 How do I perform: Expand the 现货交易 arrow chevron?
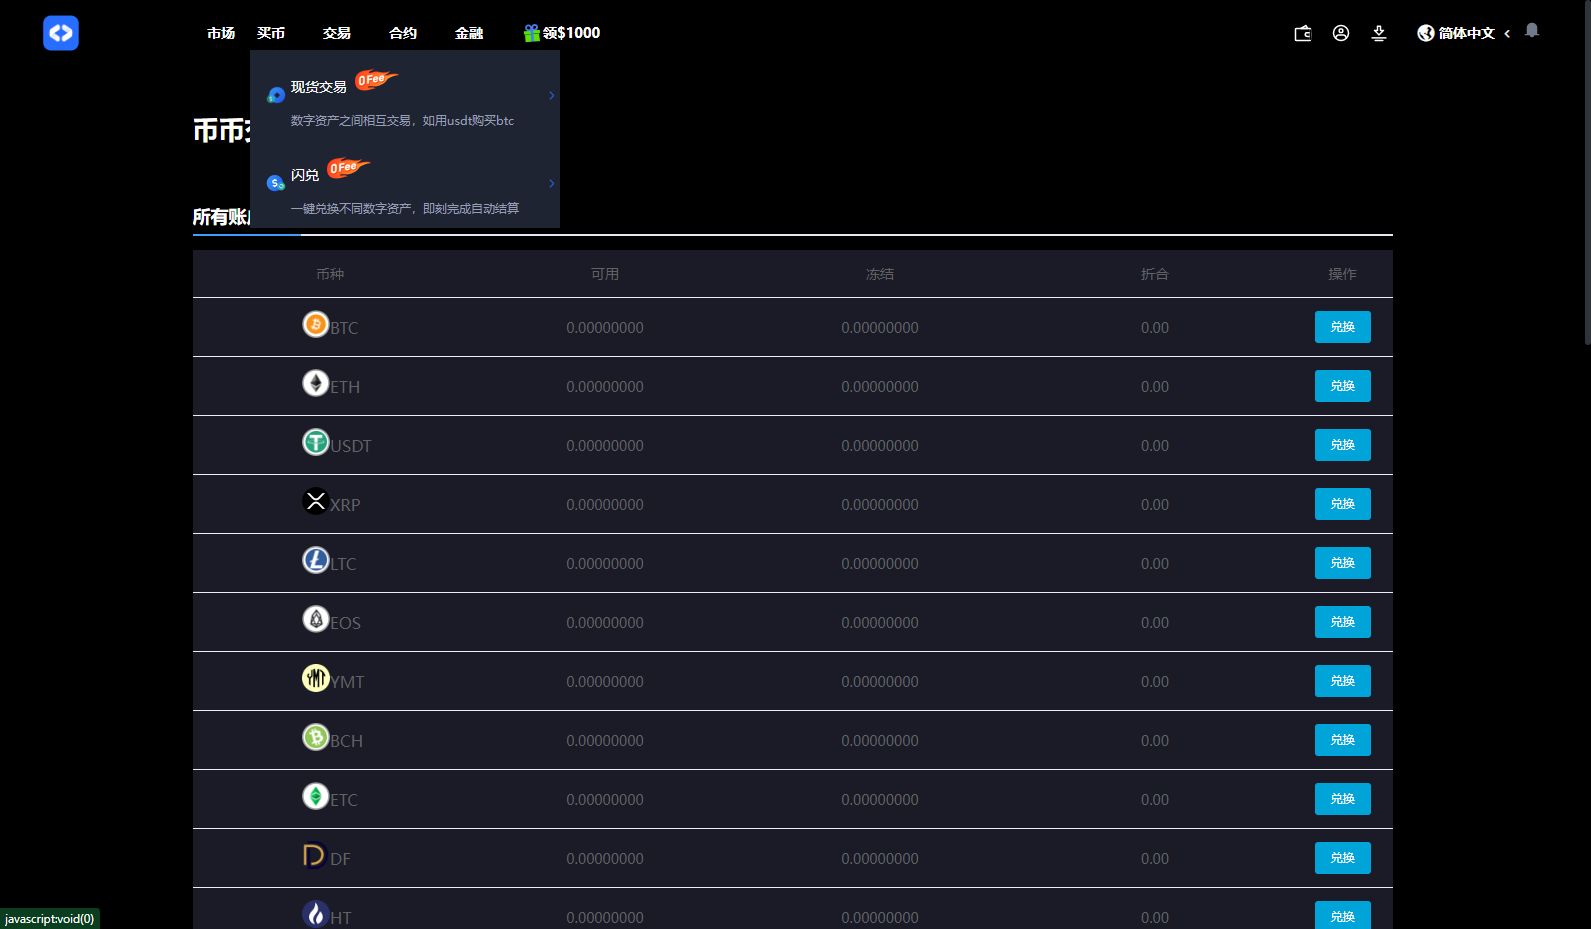coord(551,96)
